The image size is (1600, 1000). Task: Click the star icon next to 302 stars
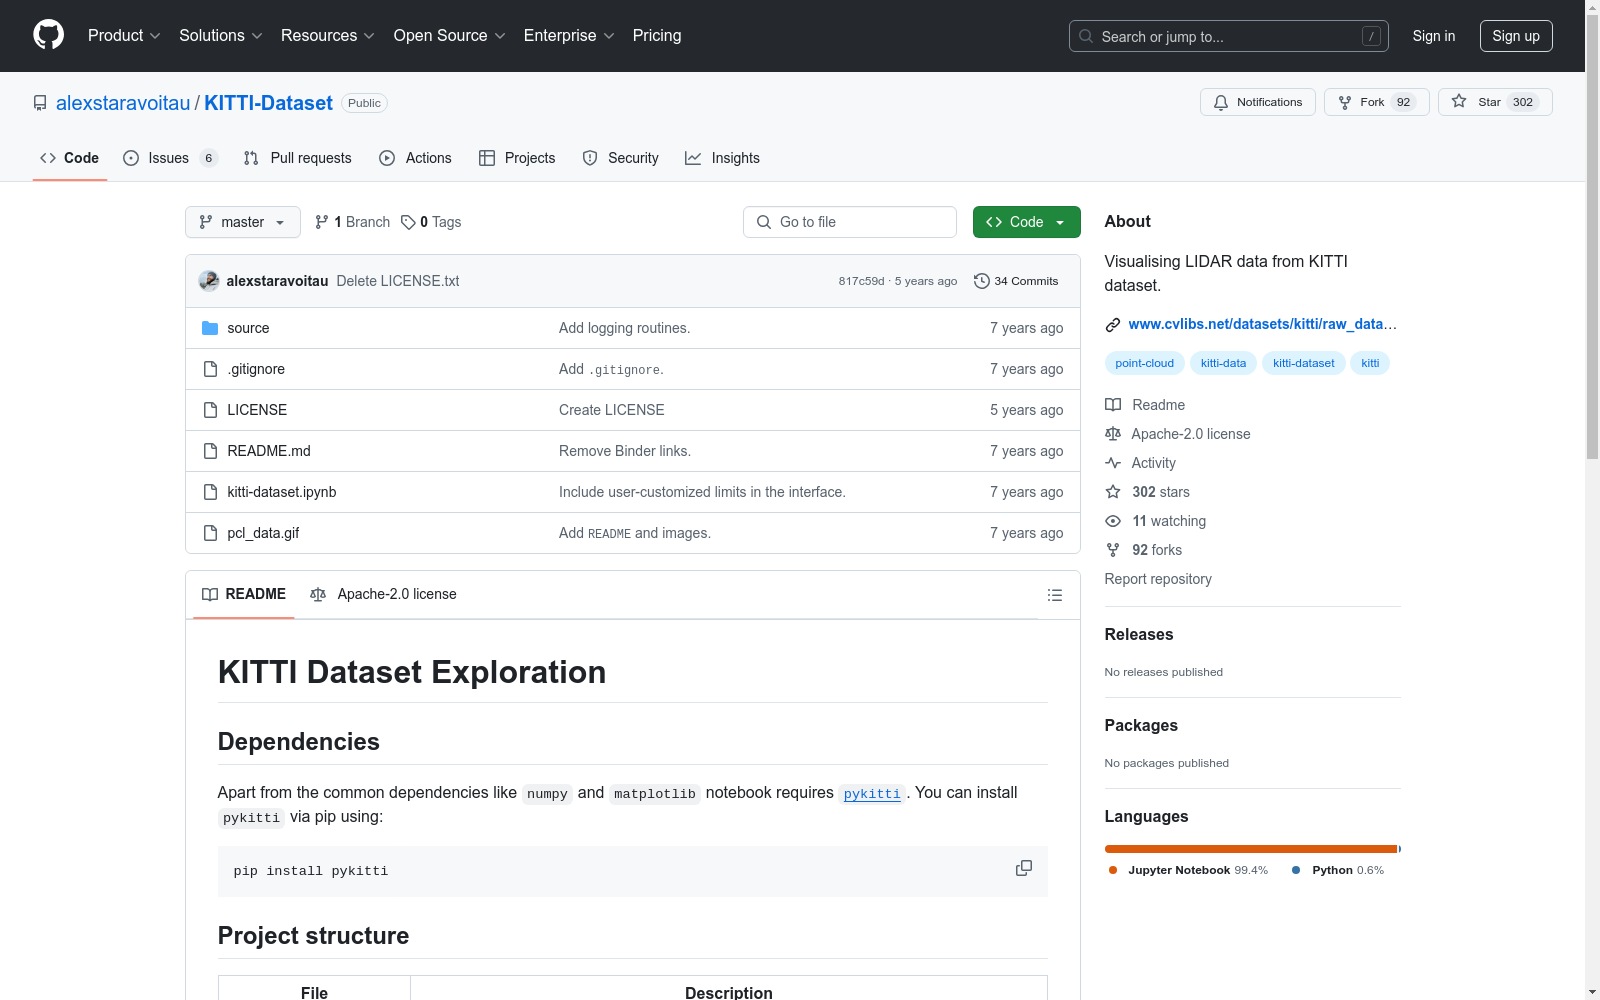[1113, 492]
